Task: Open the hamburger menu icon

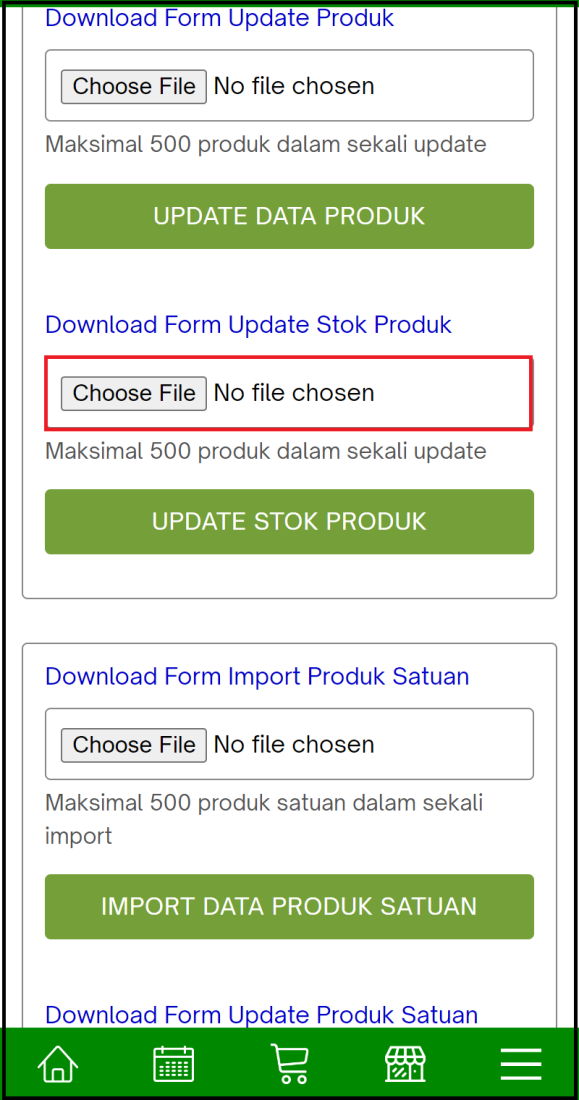Action: pyautogui.click(x=520, y=1063)
